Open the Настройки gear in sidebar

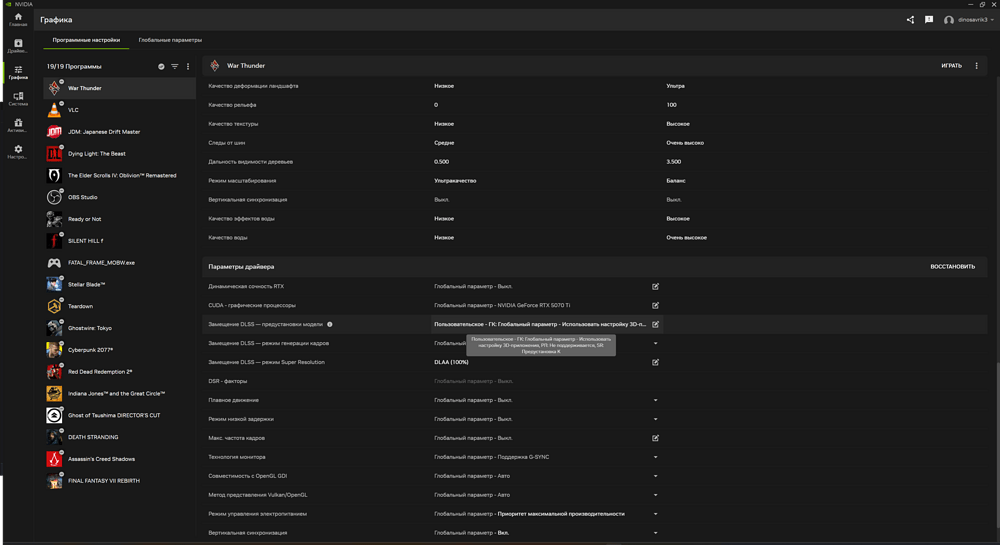point(18,152)
